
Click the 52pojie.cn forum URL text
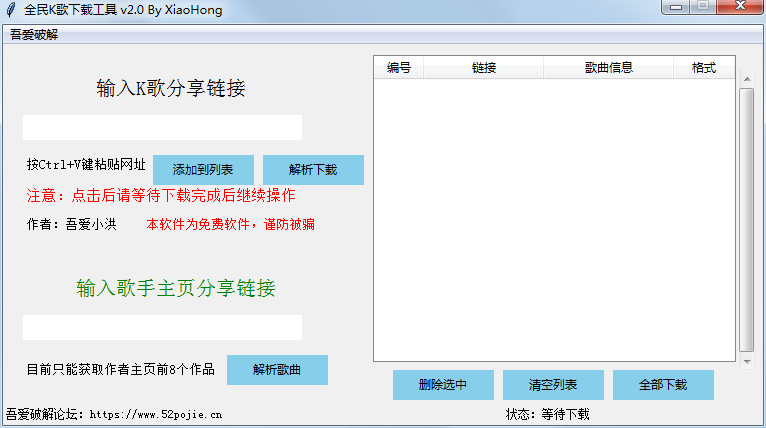pos(156,414)
